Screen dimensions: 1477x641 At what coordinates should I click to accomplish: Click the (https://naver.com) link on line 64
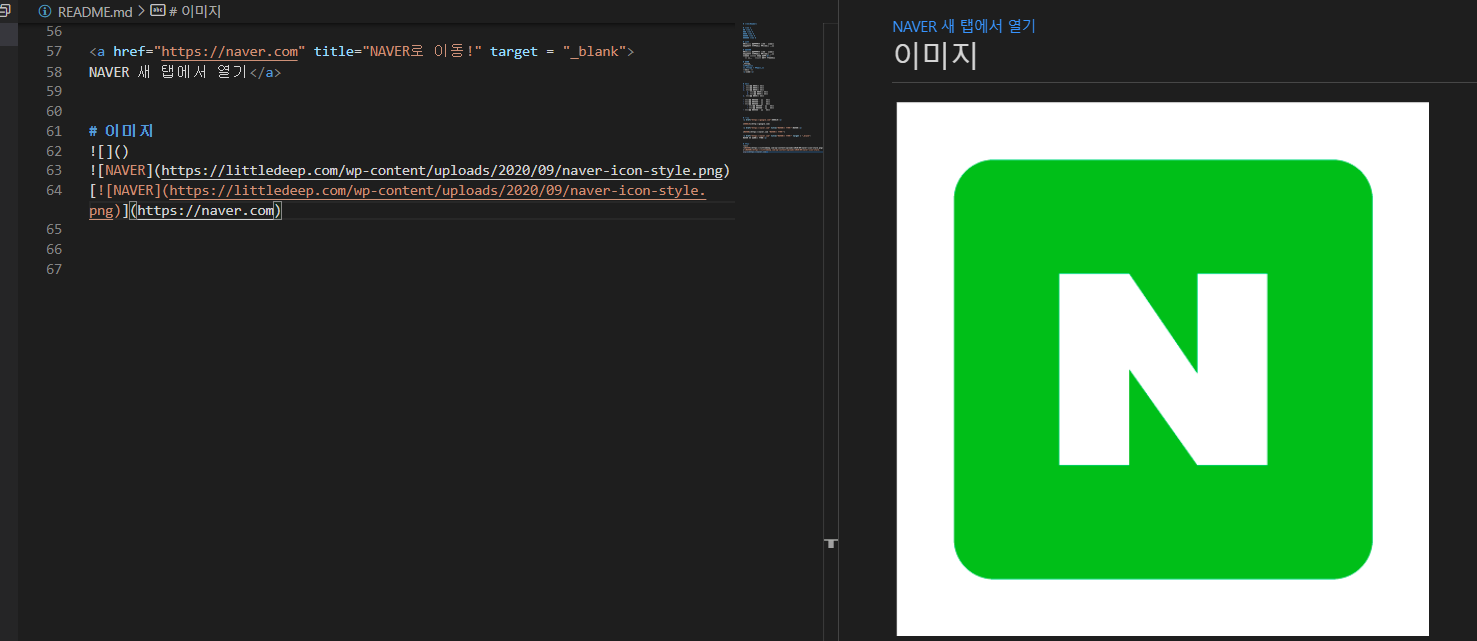pyautogui.click(x=206, y=210)
